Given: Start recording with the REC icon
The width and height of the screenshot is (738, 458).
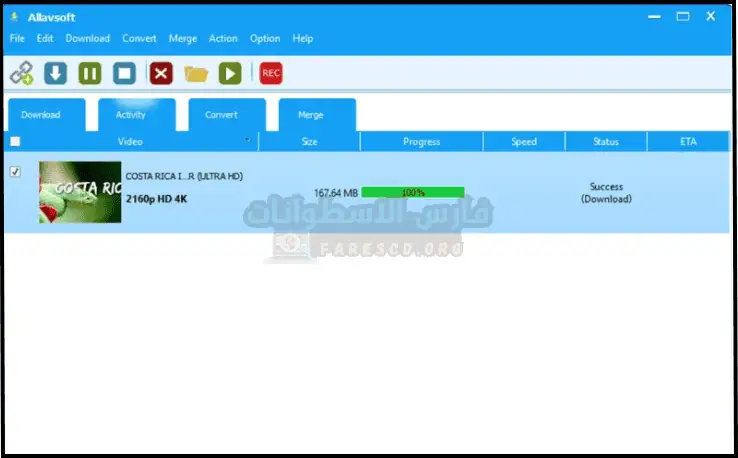Looking at the screenshot, I should pyautogui.click(x=270, y=73).
